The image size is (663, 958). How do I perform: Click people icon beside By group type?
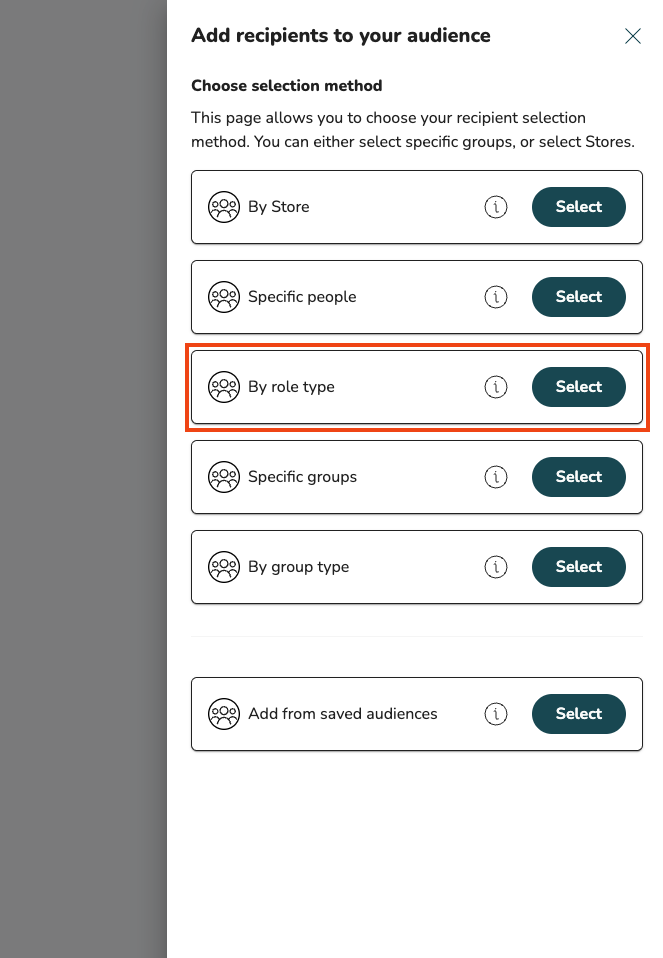click(224, 567)
